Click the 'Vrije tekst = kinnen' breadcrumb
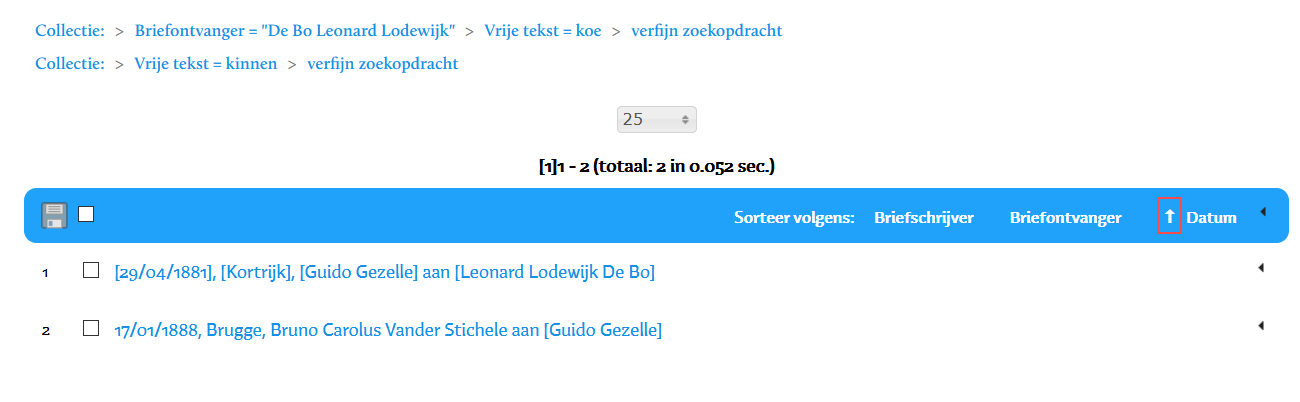Image resolution: width=1300 pixels, height=402 pixels. [205, 64]
